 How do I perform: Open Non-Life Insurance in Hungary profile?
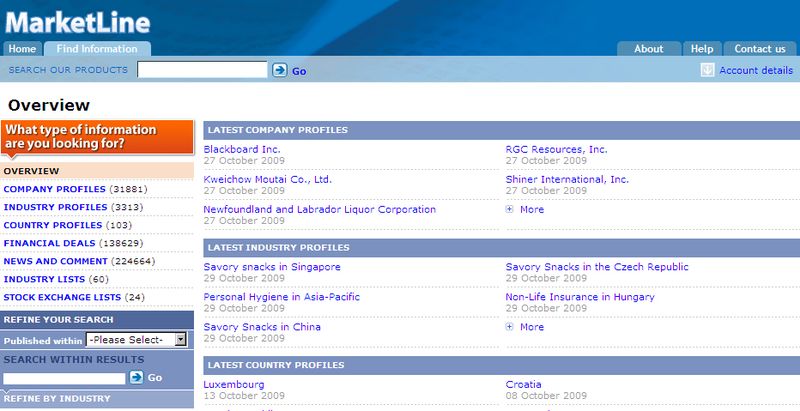click(x=580, y=297)
